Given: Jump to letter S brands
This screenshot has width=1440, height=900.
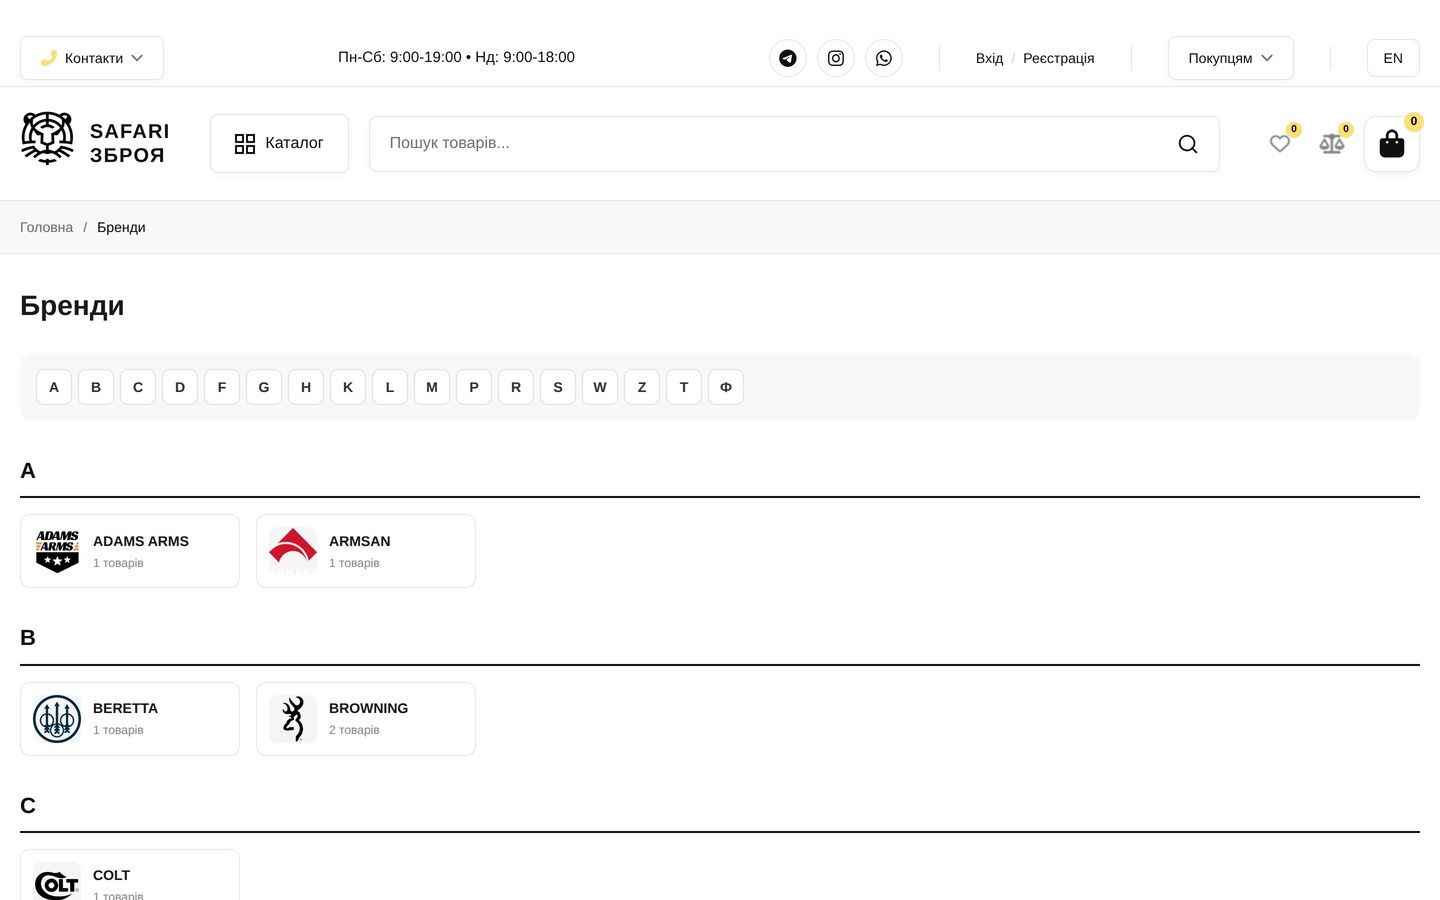Looking at the screenshot, I should tap(558, 387).
